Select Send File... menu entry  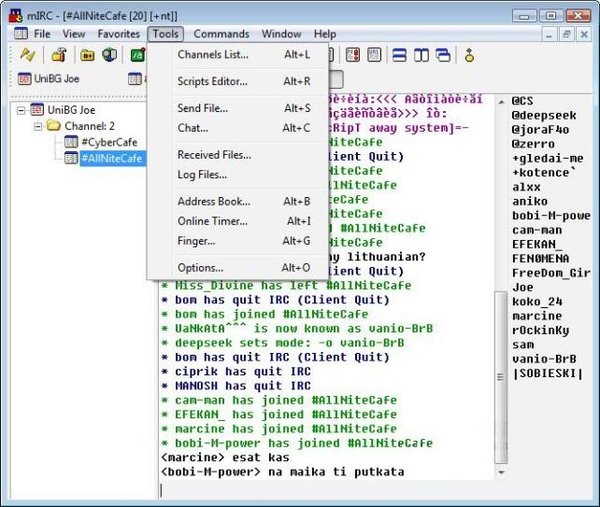[x=203, y=108]
